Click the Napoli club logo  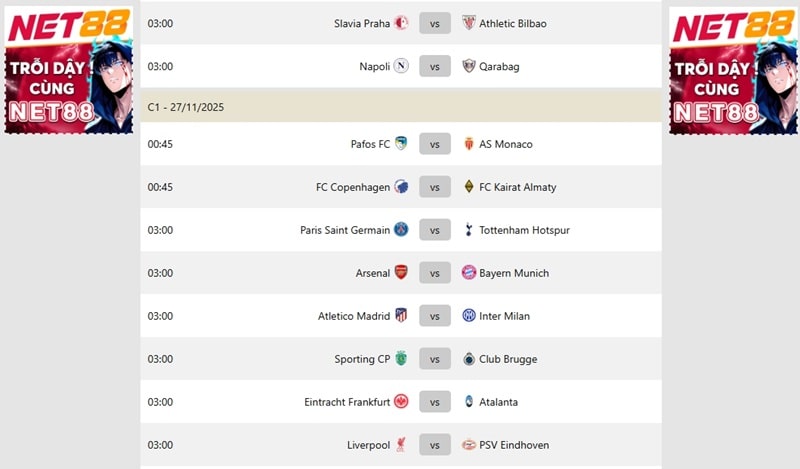click(401, 66)
